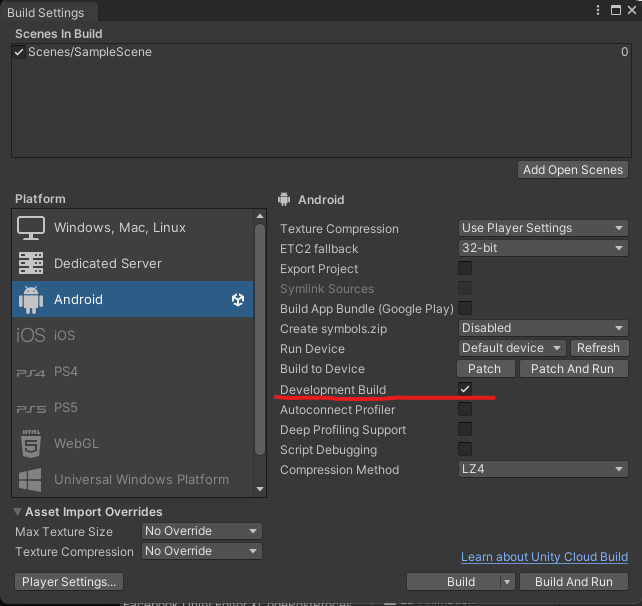Click the Development Build label

click(x=333, y=390)
